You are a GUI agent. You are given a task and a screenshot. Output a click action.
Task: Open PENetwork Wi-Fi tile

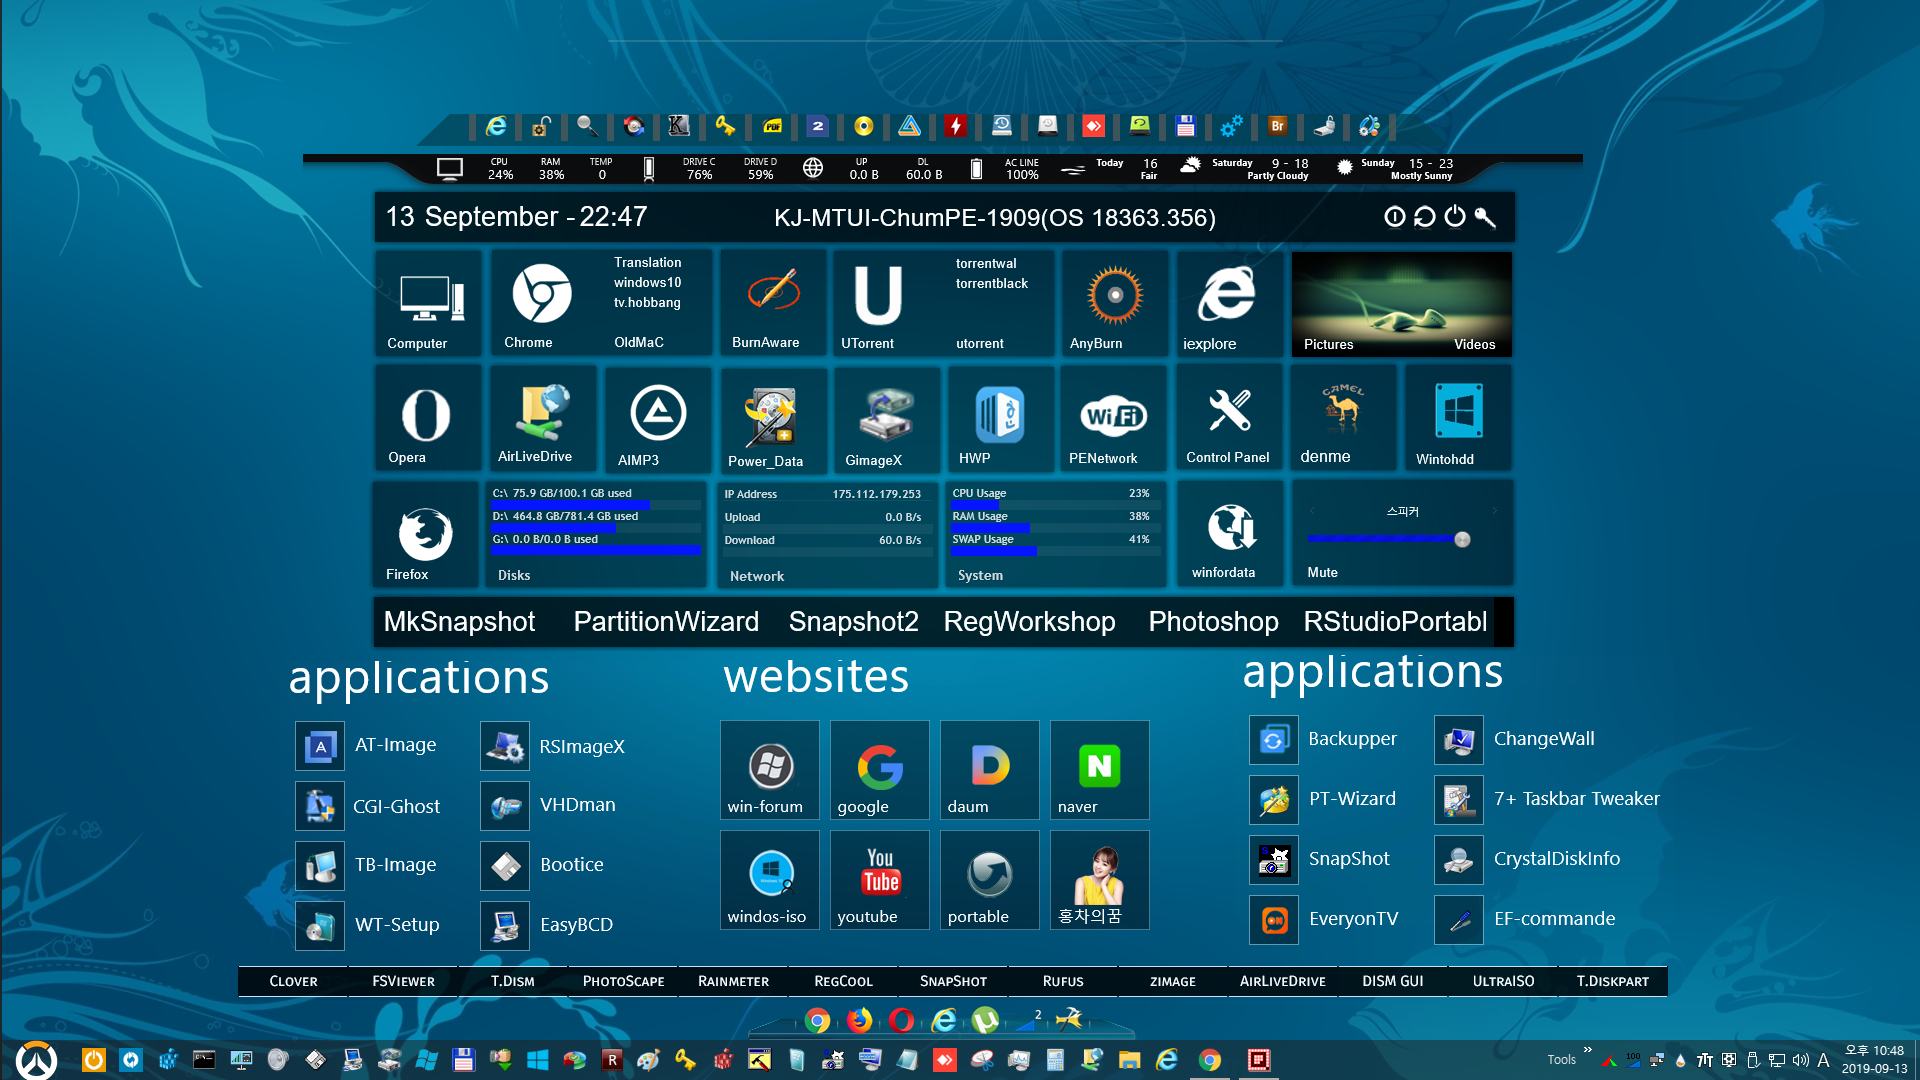[1114, 418]
